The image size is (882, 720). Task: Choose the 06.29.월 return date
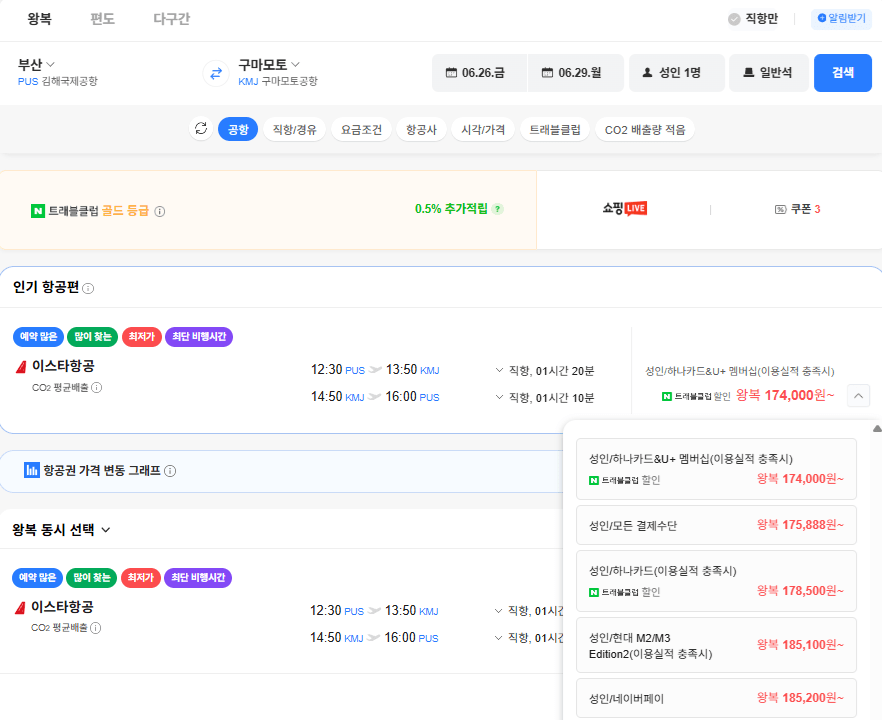tap(576, 73)
